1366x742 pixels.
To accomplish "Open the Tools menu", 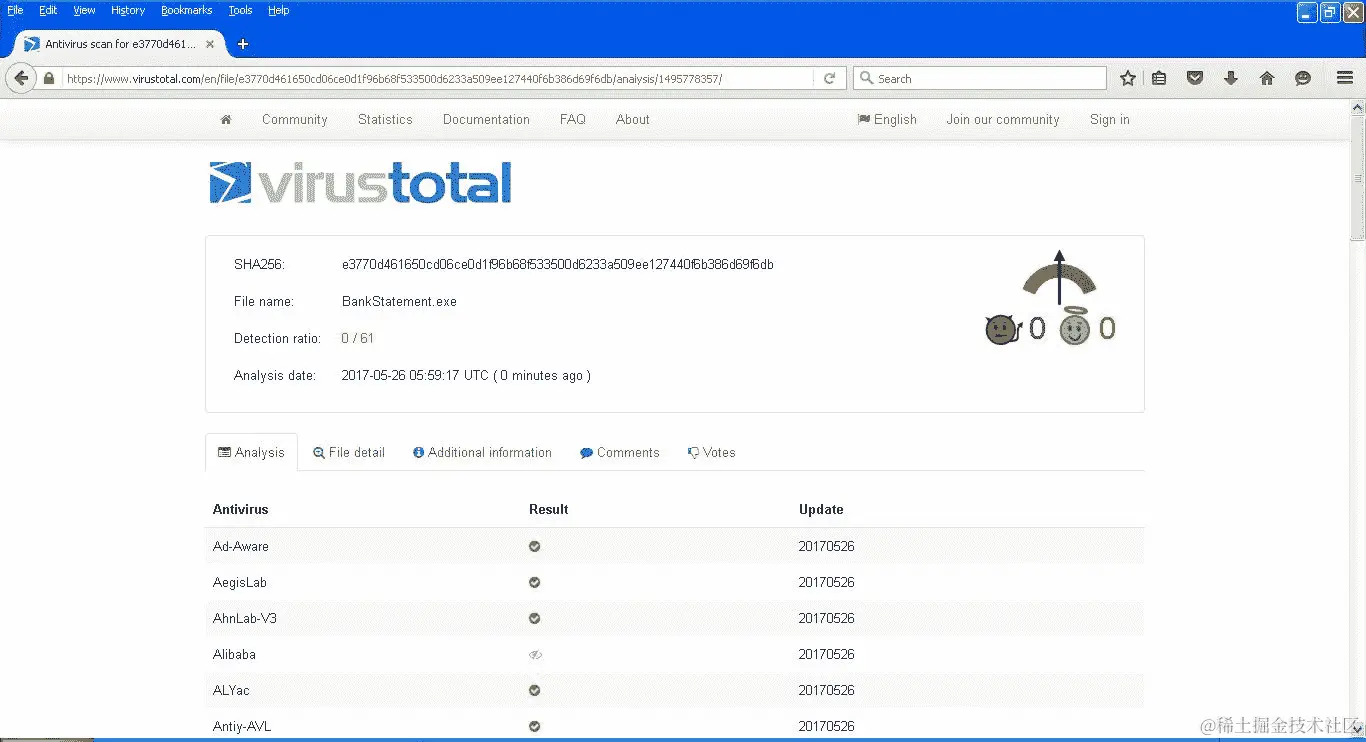I will coord(241,10).
